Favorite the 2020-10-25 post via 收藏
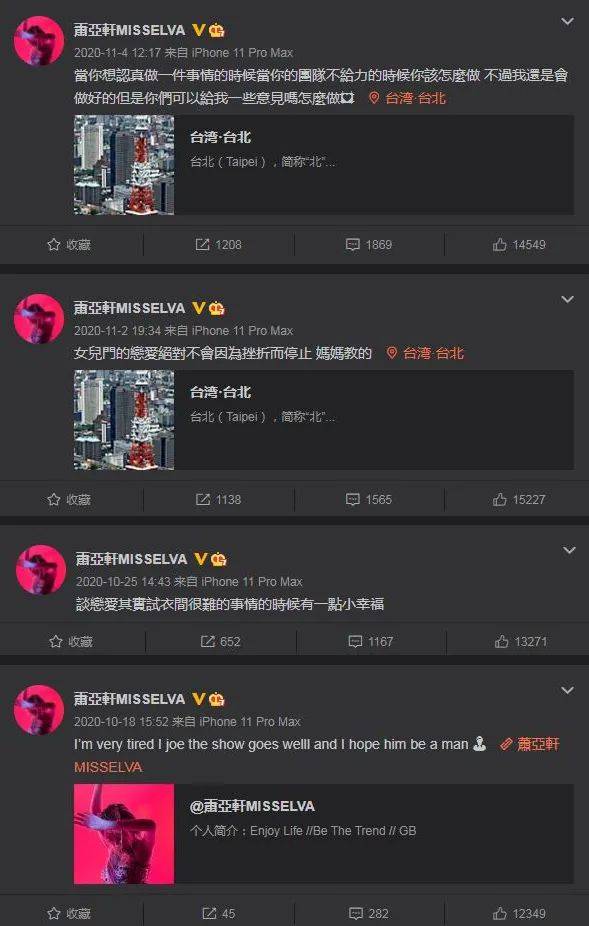This screenshot has width=589, height=926. [x=71, y=641]
